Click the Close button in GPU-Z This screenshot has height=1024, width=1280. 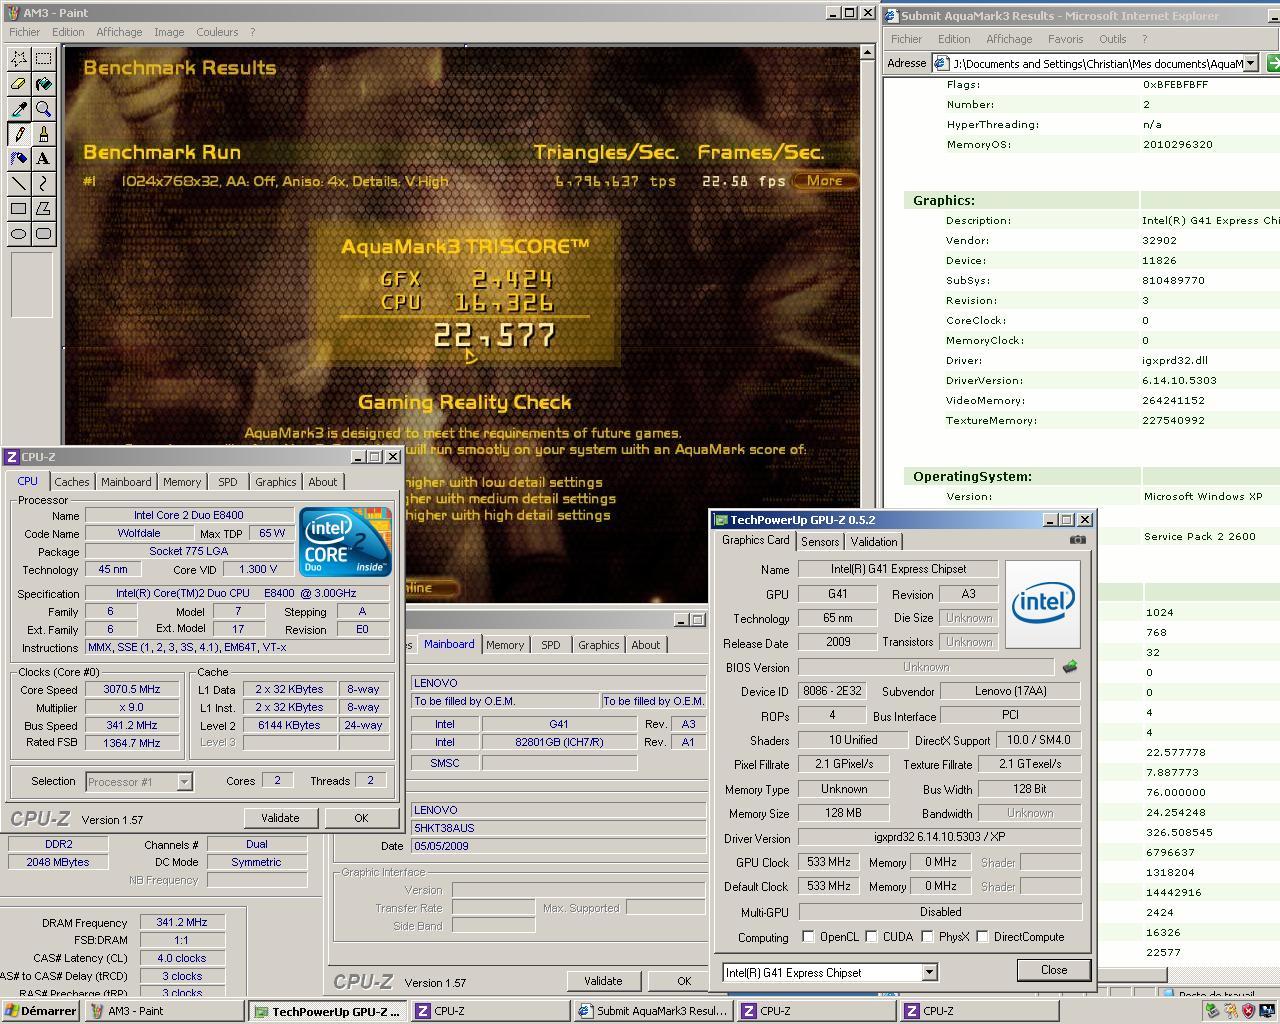click(x=1054, y=970)
